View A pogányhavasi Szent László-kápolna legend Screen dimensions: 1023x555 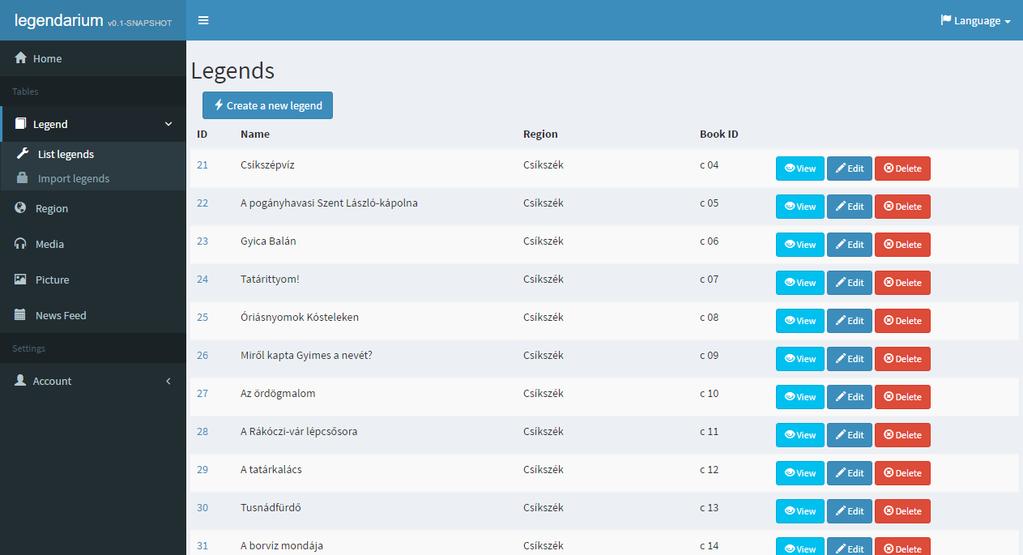(x=800, y=206)
